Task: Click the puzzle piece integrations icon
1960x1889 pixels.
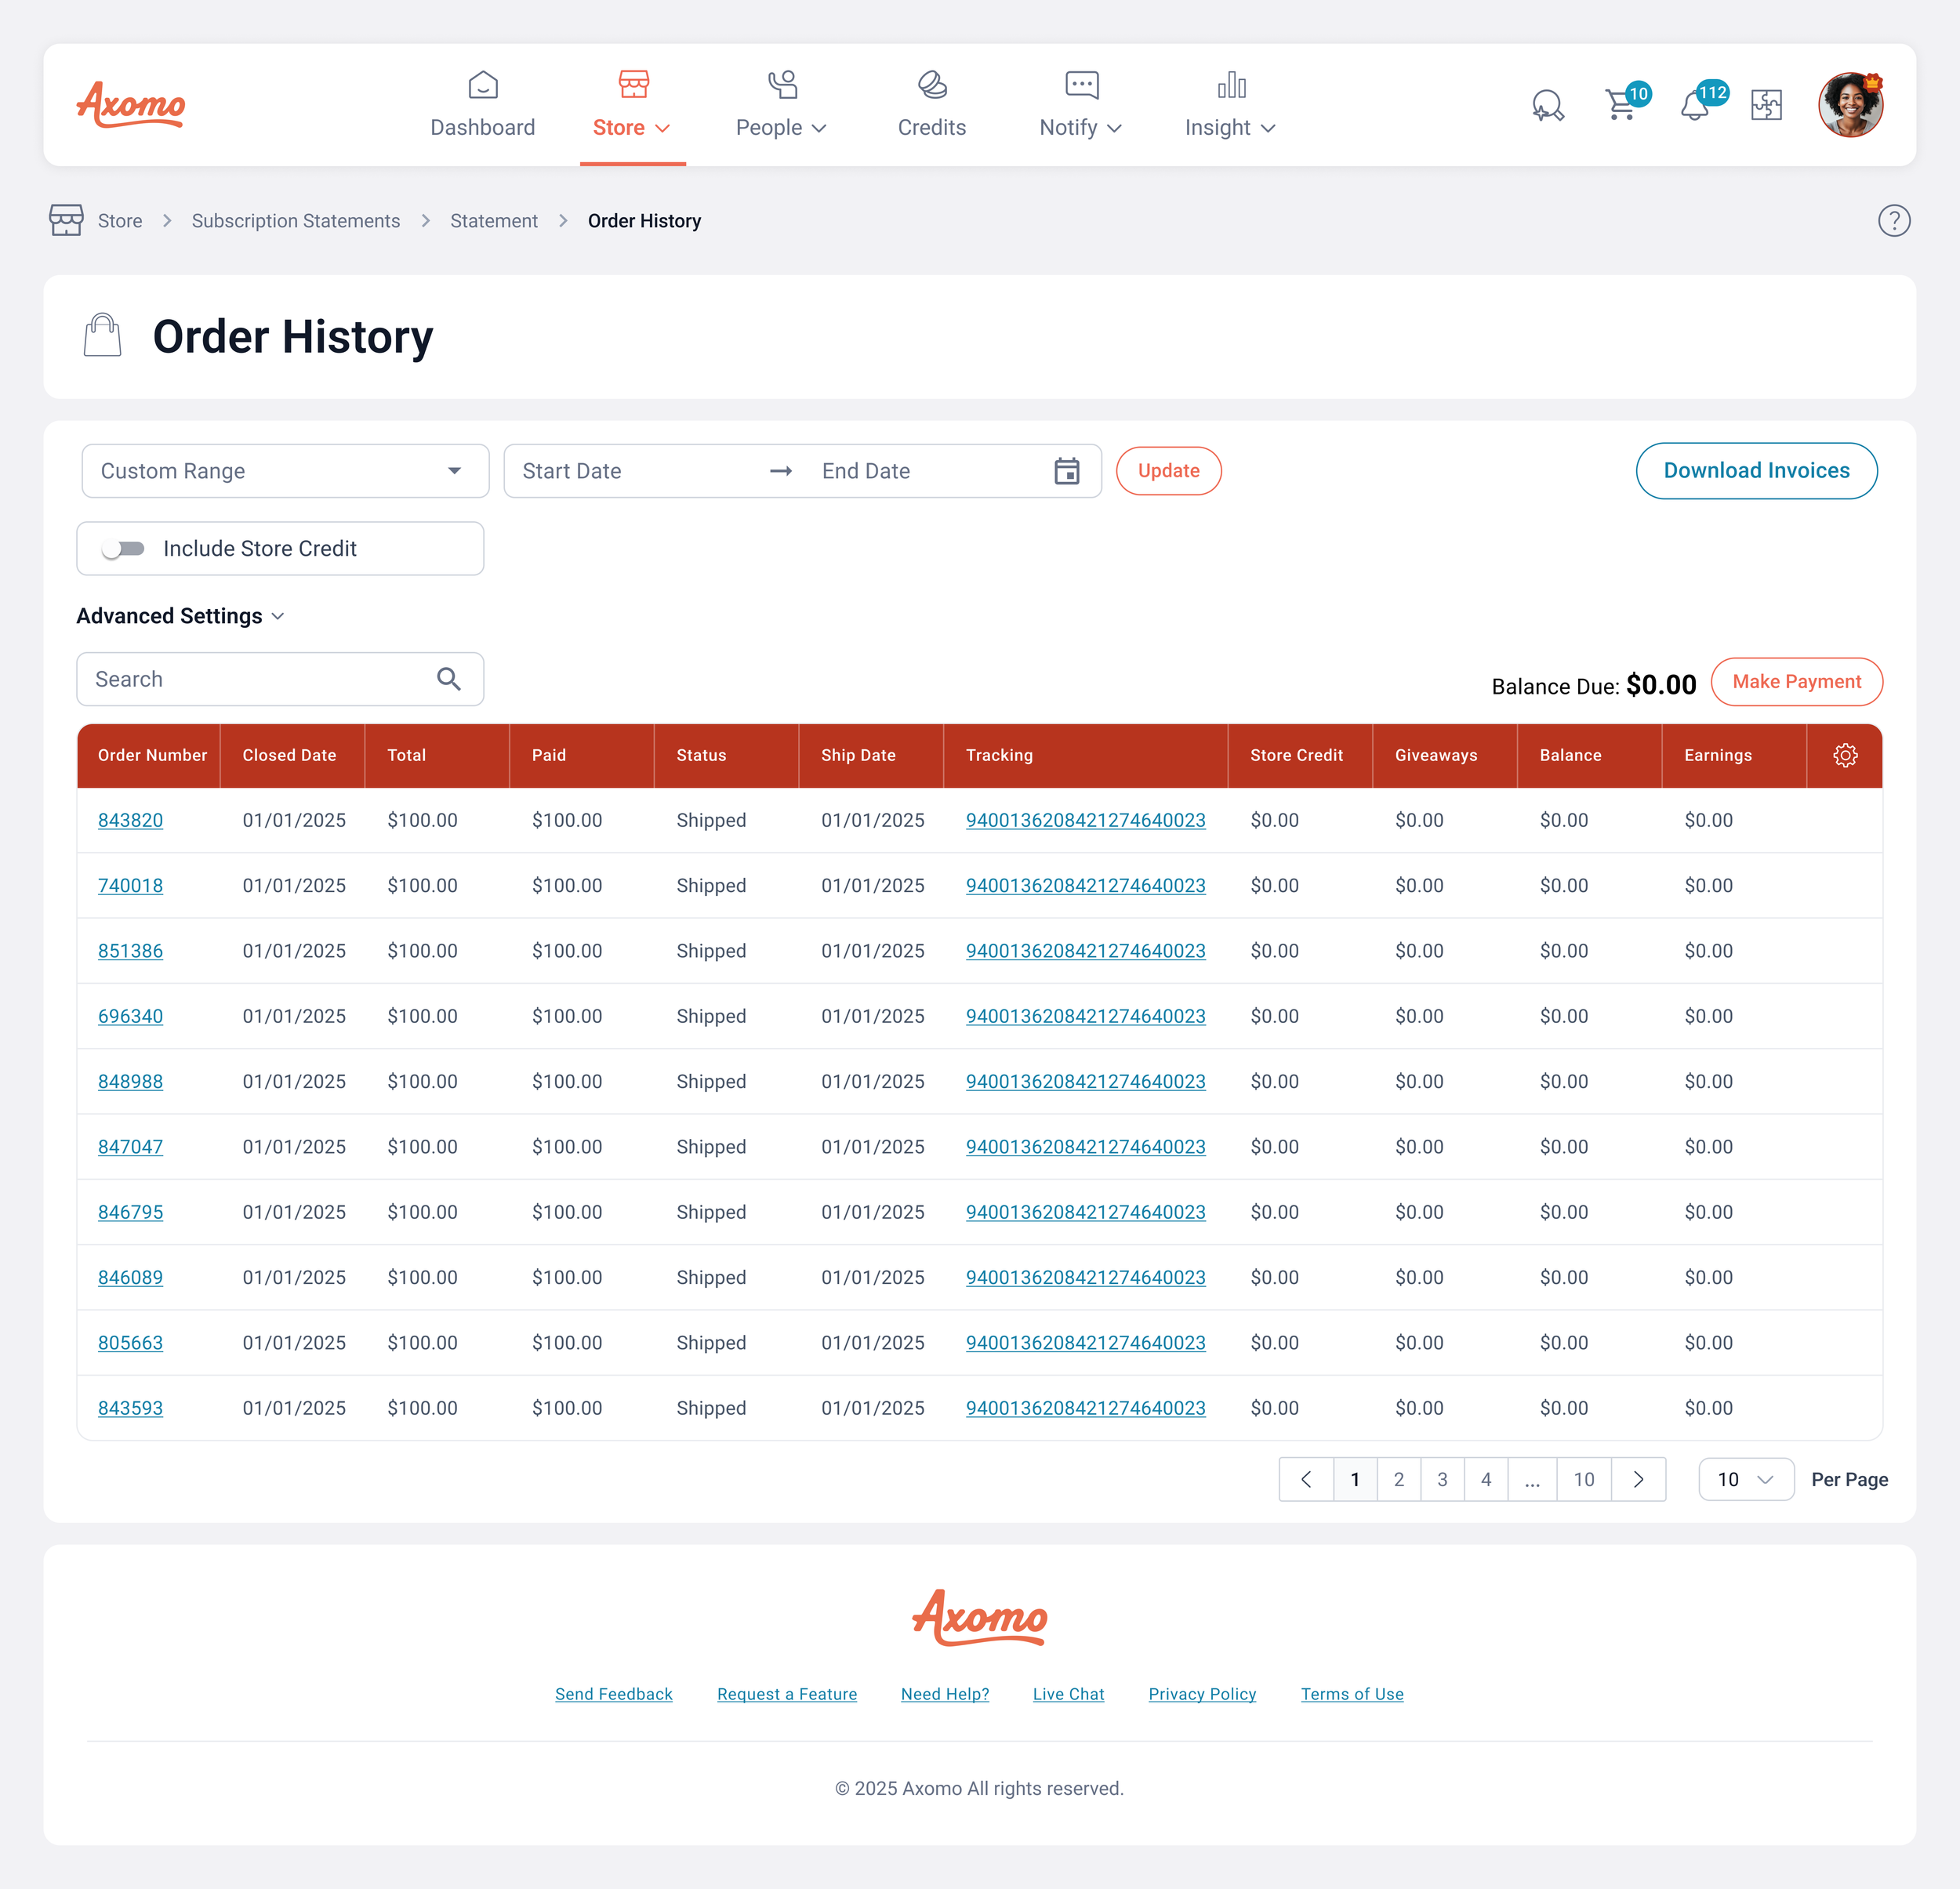Action: [x=1766, y=105]
